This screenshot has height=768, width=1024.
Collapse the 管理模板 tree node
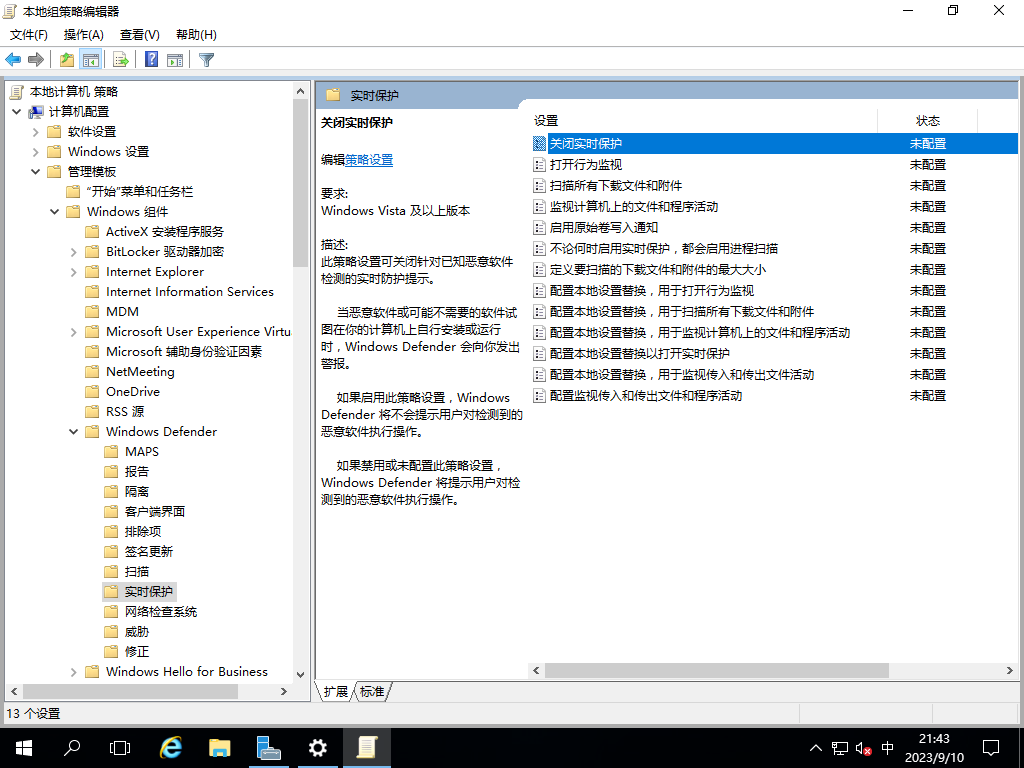coord(36,172)
